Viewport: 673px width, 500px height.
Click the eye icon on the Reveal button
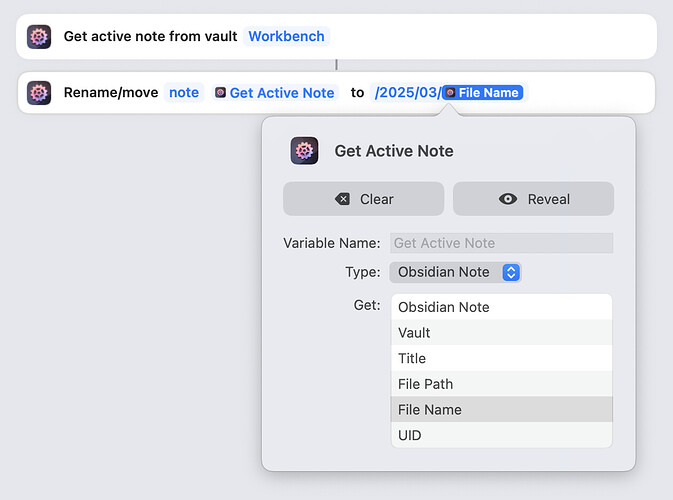[x=508, y=199]
